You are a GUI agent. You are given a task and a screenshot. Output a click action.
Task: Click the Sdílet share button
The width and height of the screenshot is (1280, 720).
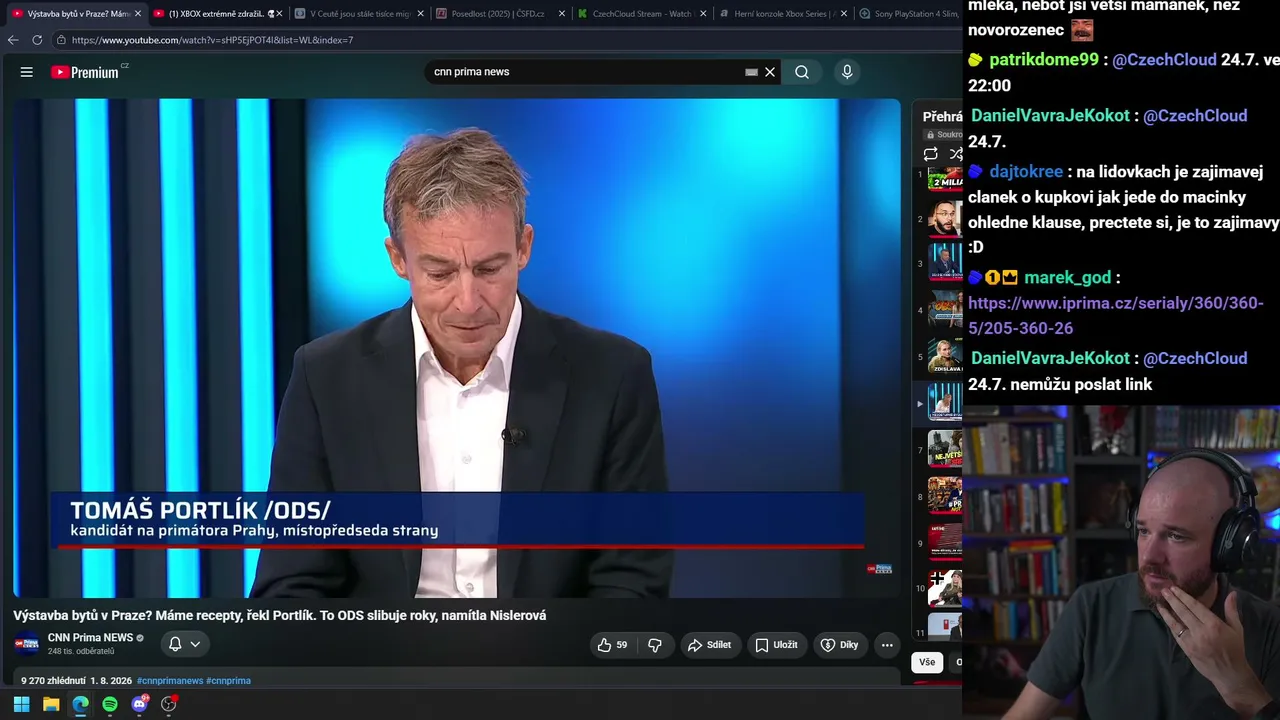pos(710,645)
